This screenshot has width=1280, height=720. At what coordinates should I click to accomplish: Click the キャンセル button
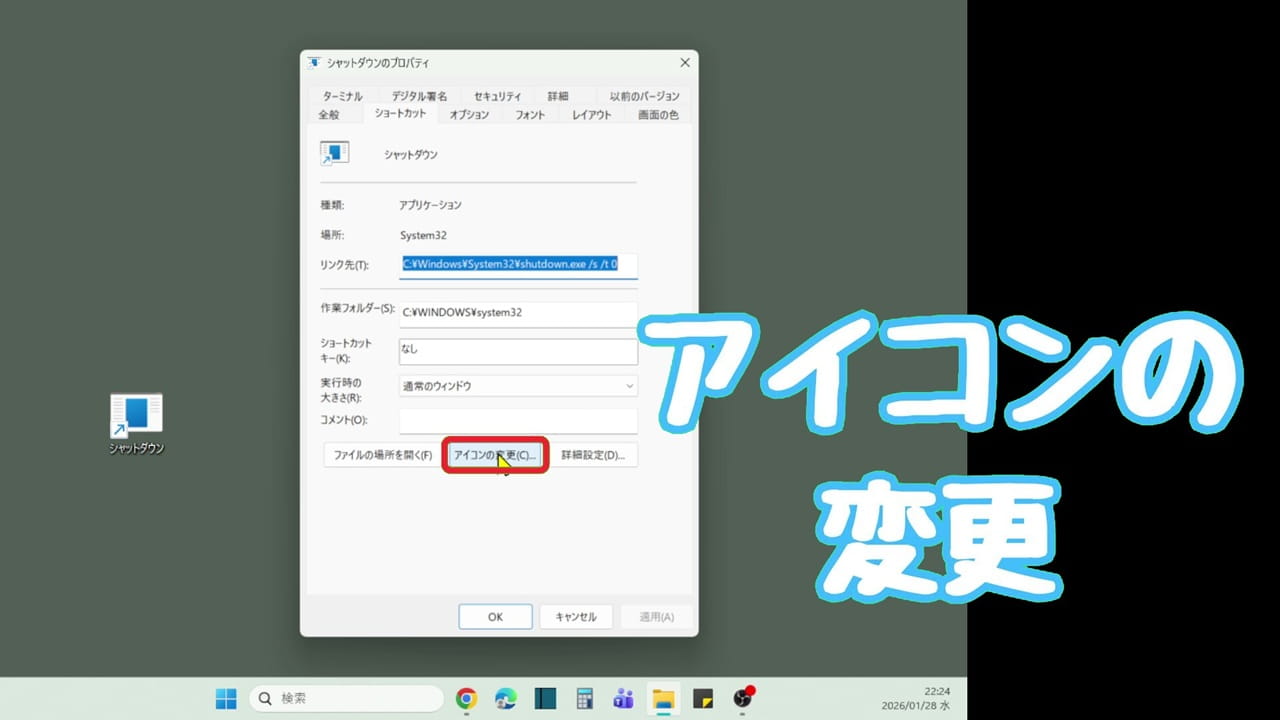pos(576,616)
